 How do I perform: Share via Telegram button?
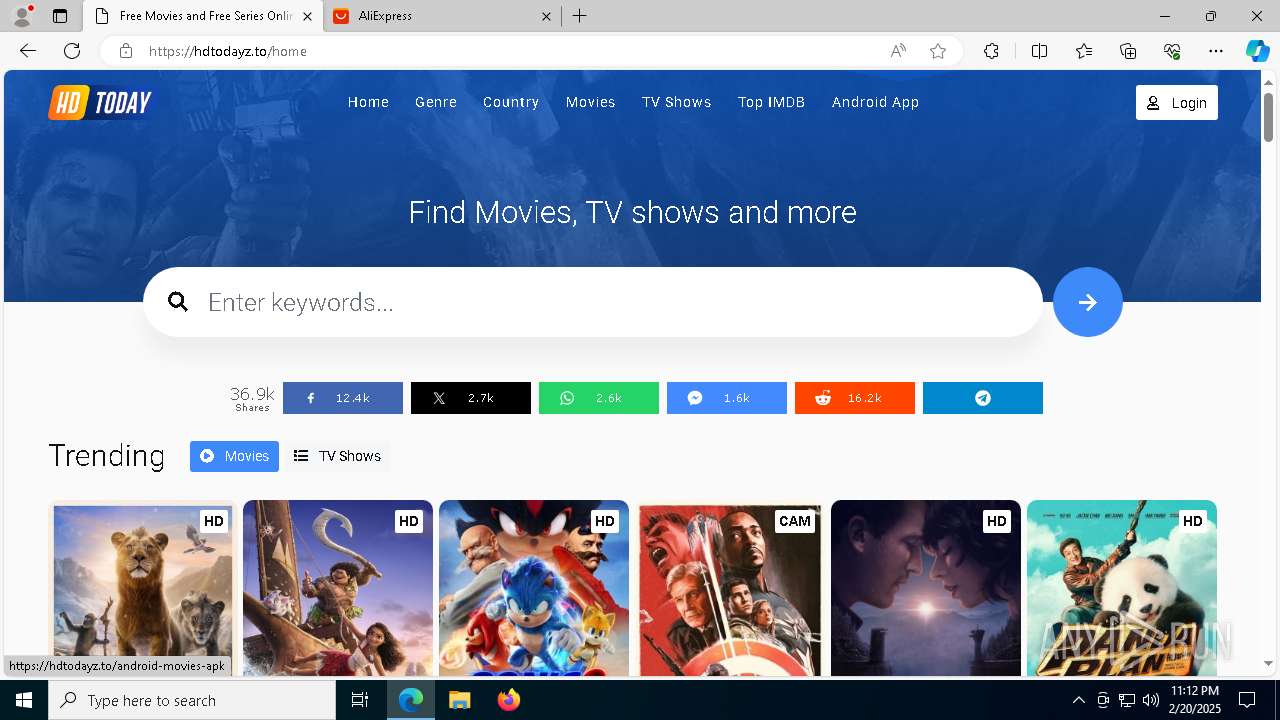pyautogui.click(x=983, y=398)
